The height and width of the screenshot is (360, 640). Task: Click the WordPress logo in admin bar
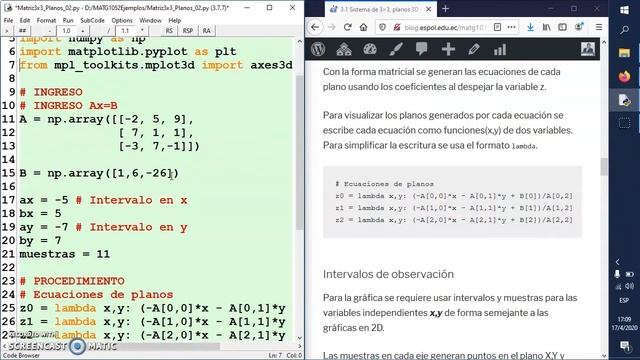[318, 49]
